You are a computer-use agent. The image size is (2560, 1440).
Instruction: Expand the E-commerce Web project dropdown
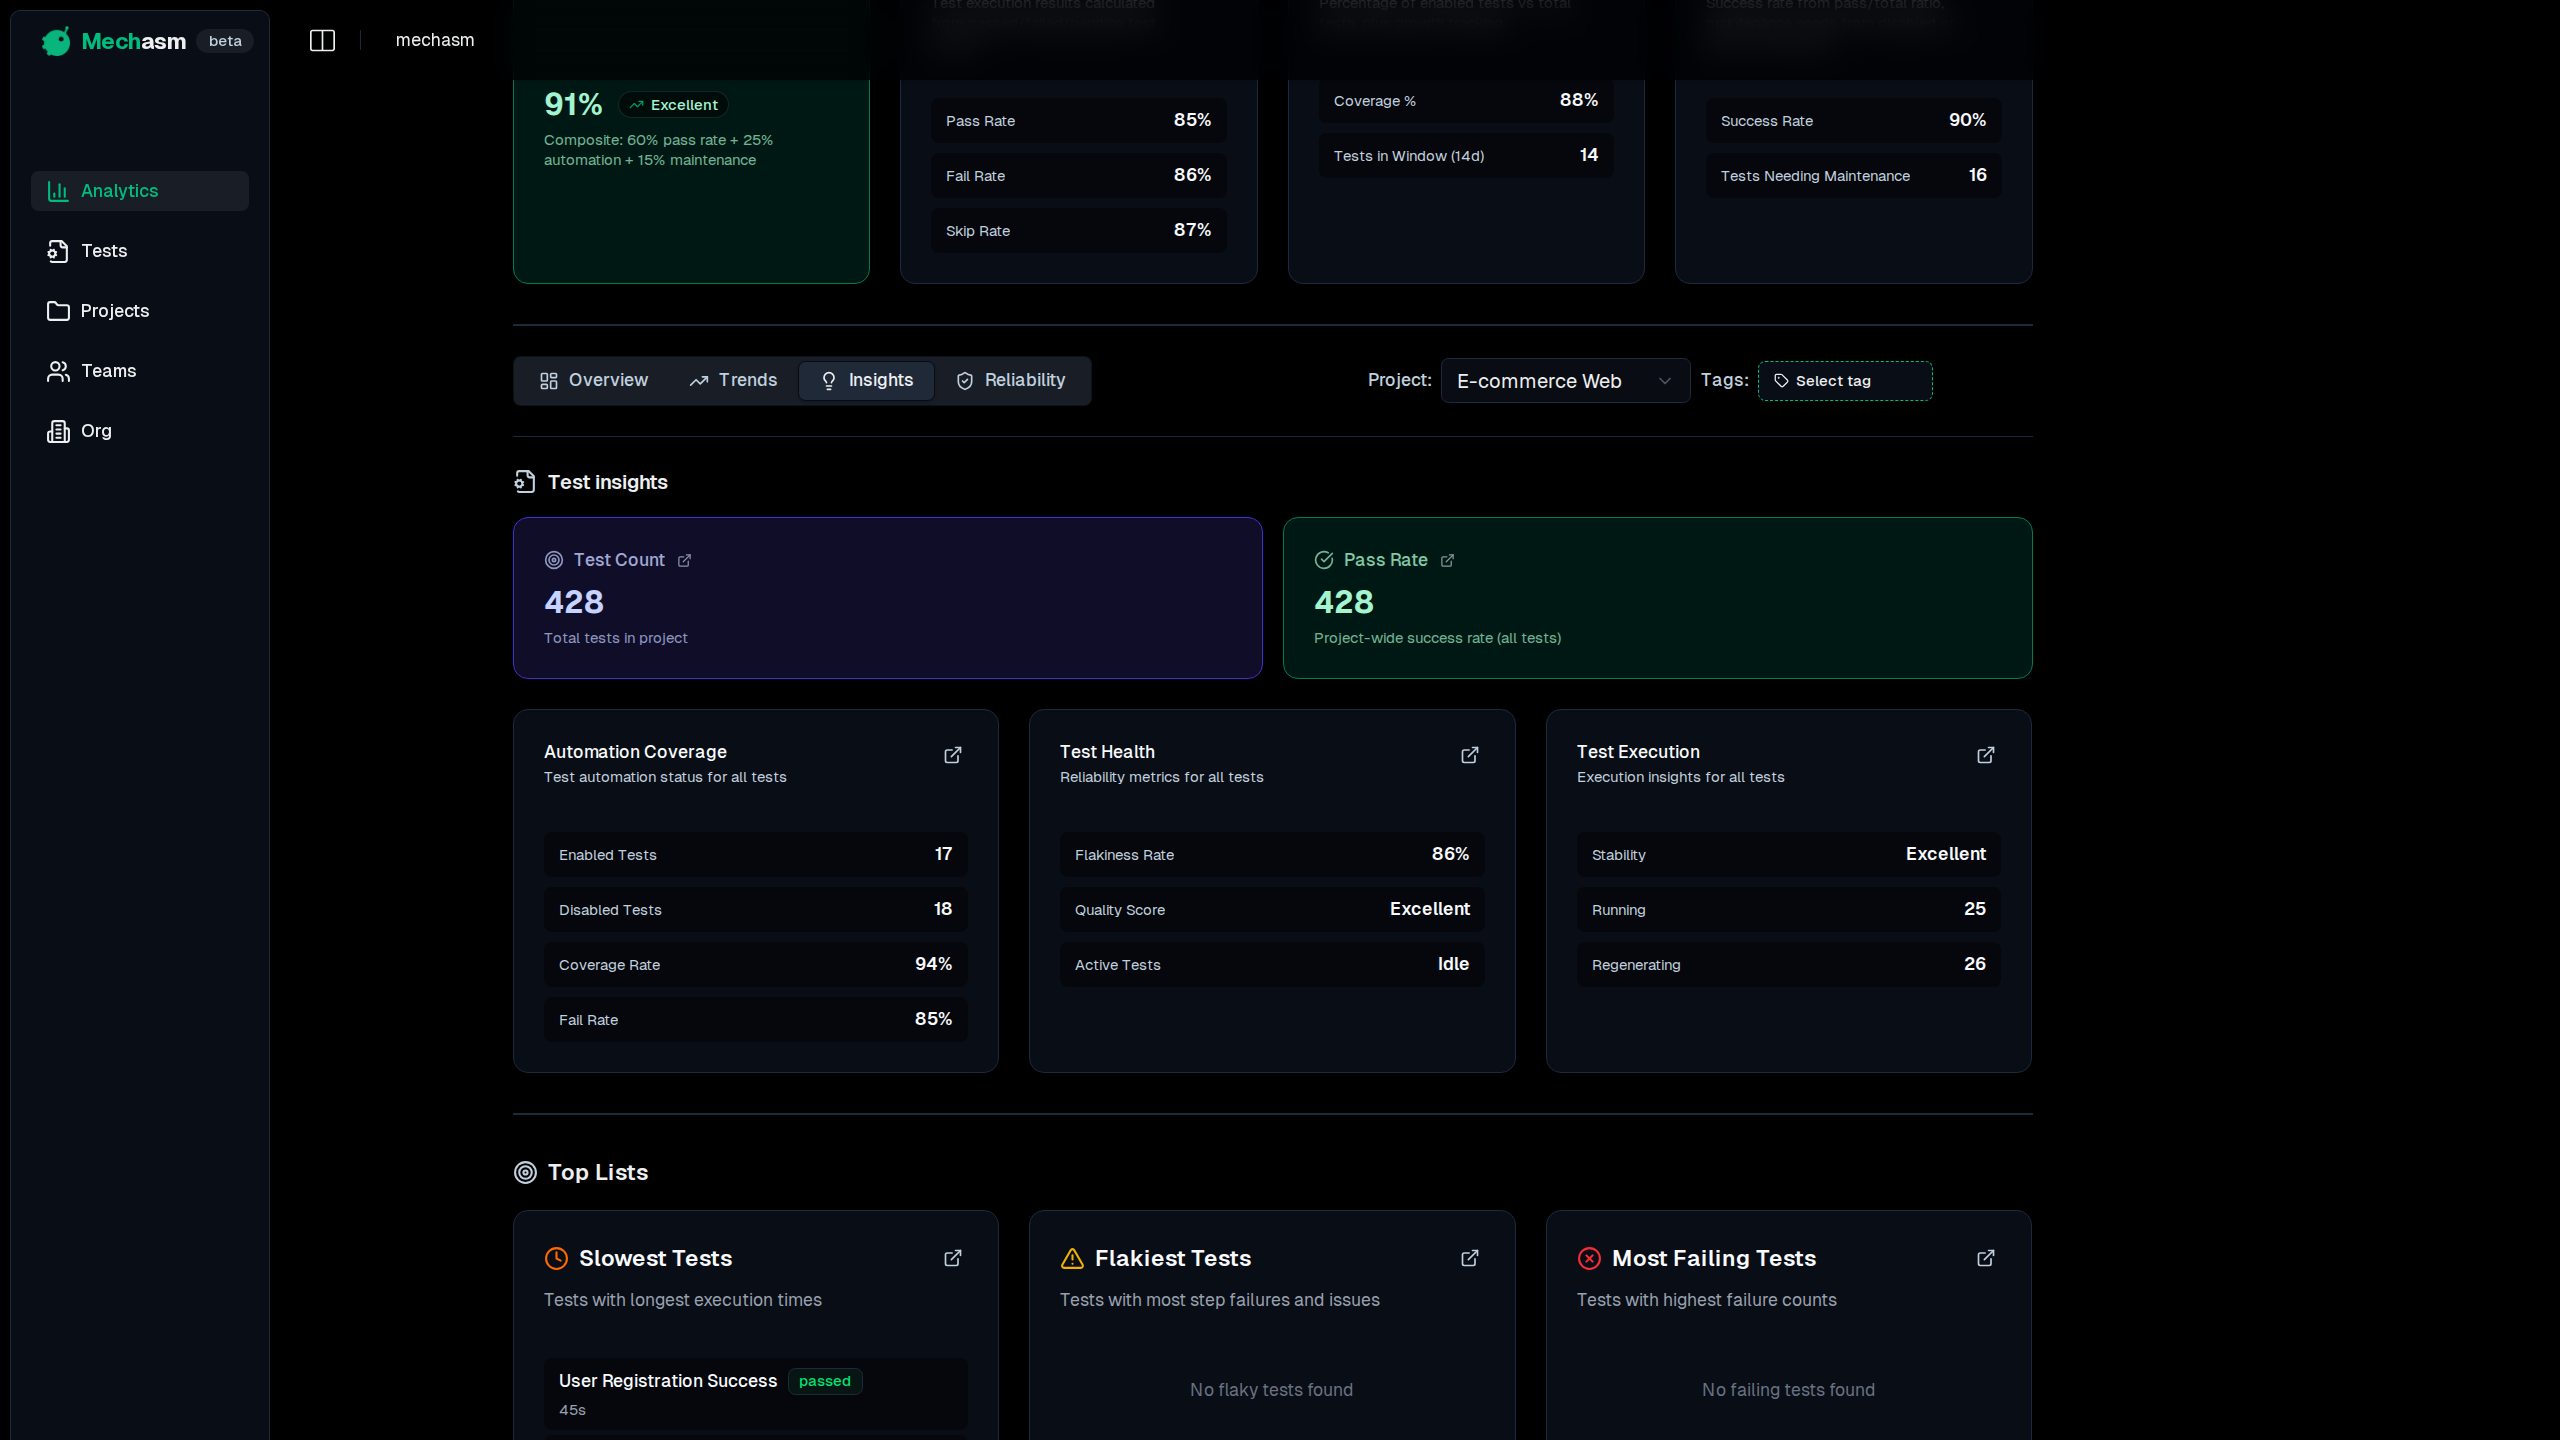click(1564, 381)
